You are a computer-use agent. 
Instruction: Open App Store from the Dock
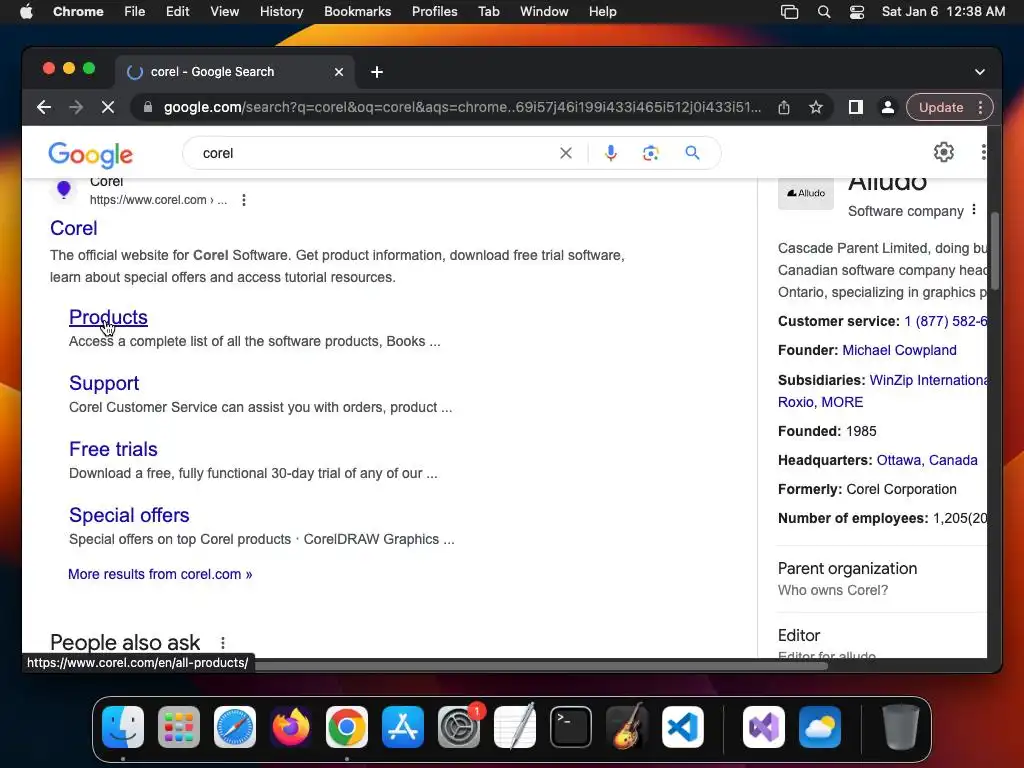(403, 727)
